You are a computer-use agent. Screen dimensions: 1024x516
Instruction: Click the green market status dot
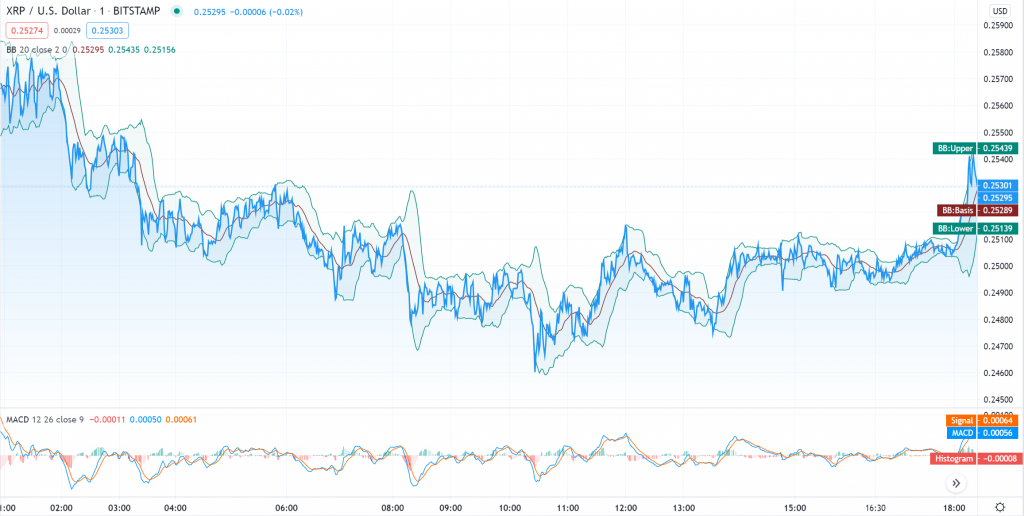[177, 11]
